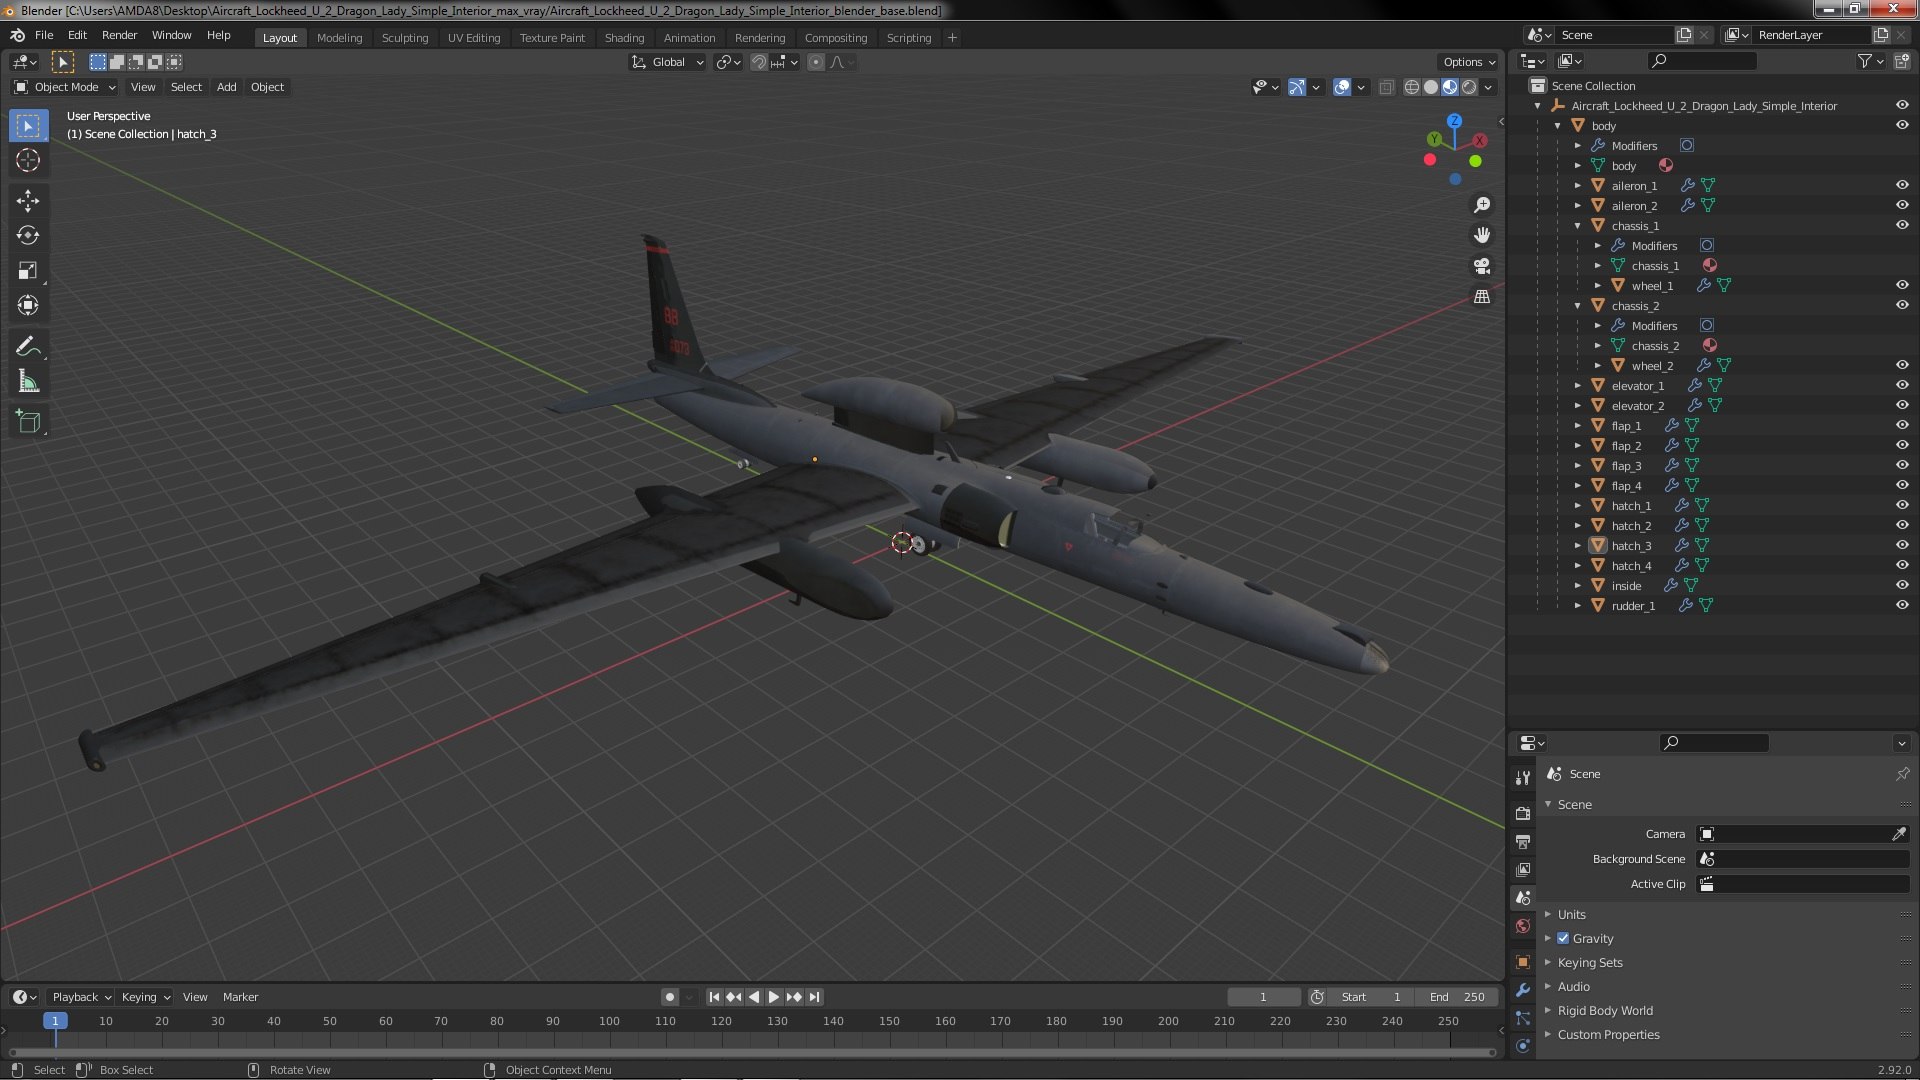Select the Cursor tool in the viewport toolbar
The image size is (1920, 1080).
coord(28,160)
